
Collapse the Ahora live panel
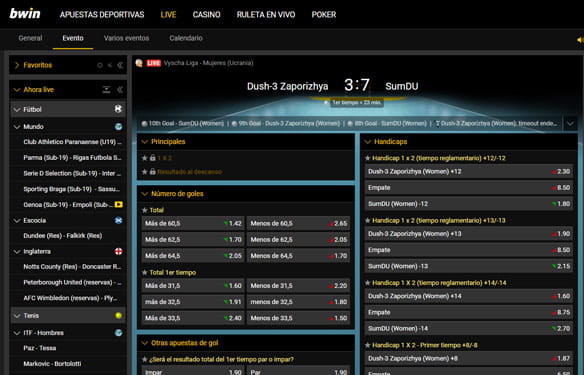click(x=16, y=90)
